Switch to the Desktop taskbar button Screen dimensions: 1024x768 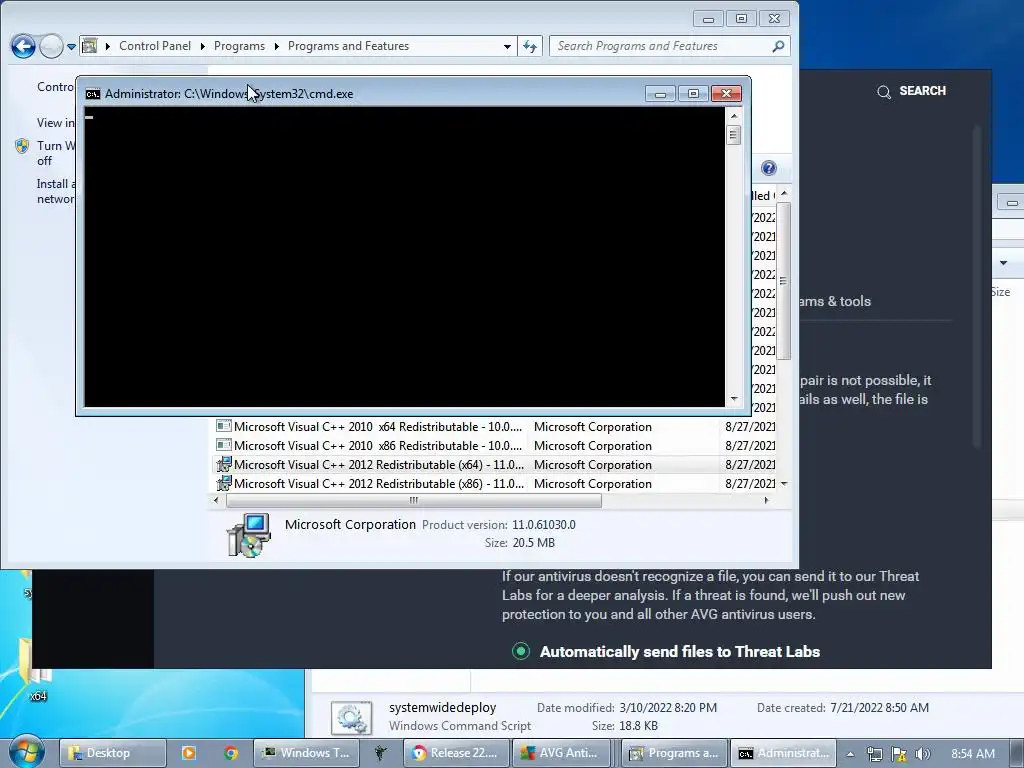tap(113, 753)
